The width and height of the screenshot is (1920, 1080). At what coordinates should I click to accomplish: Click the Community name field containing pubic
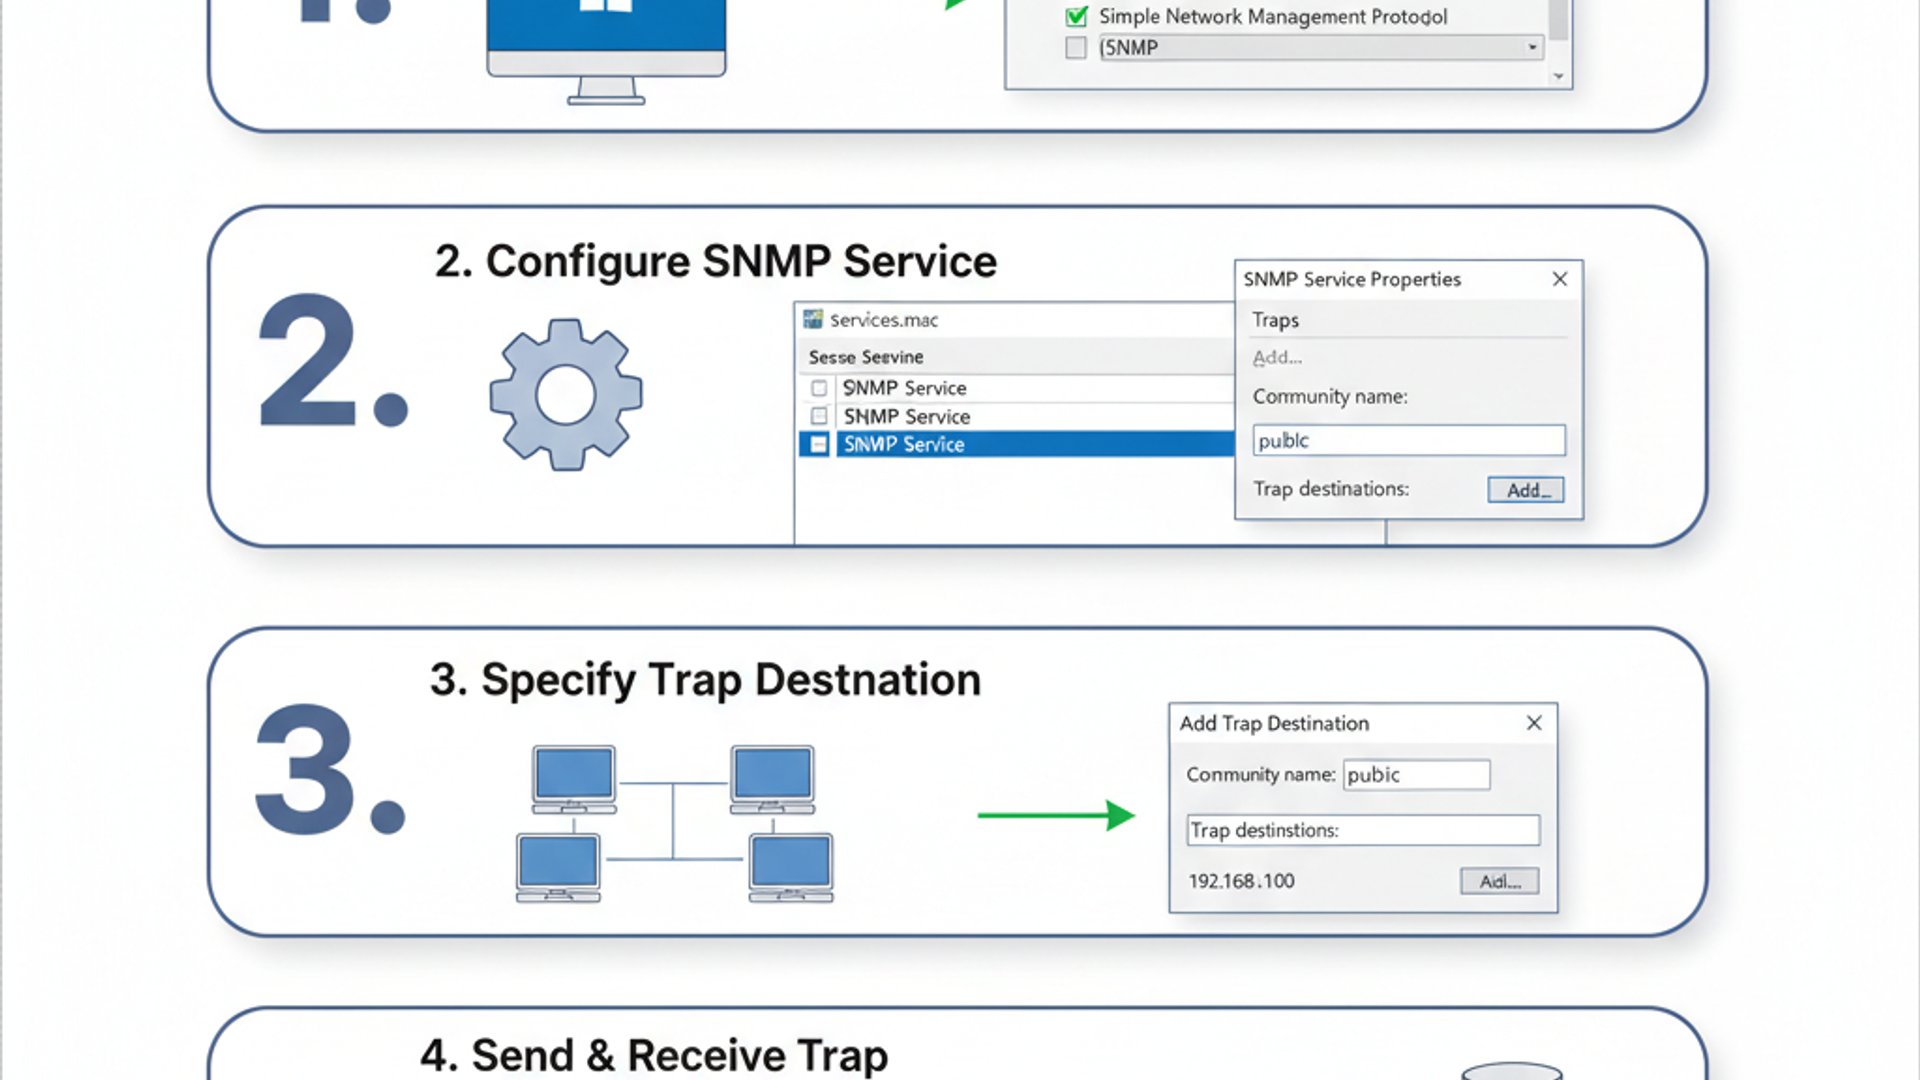pos(1416,775)
